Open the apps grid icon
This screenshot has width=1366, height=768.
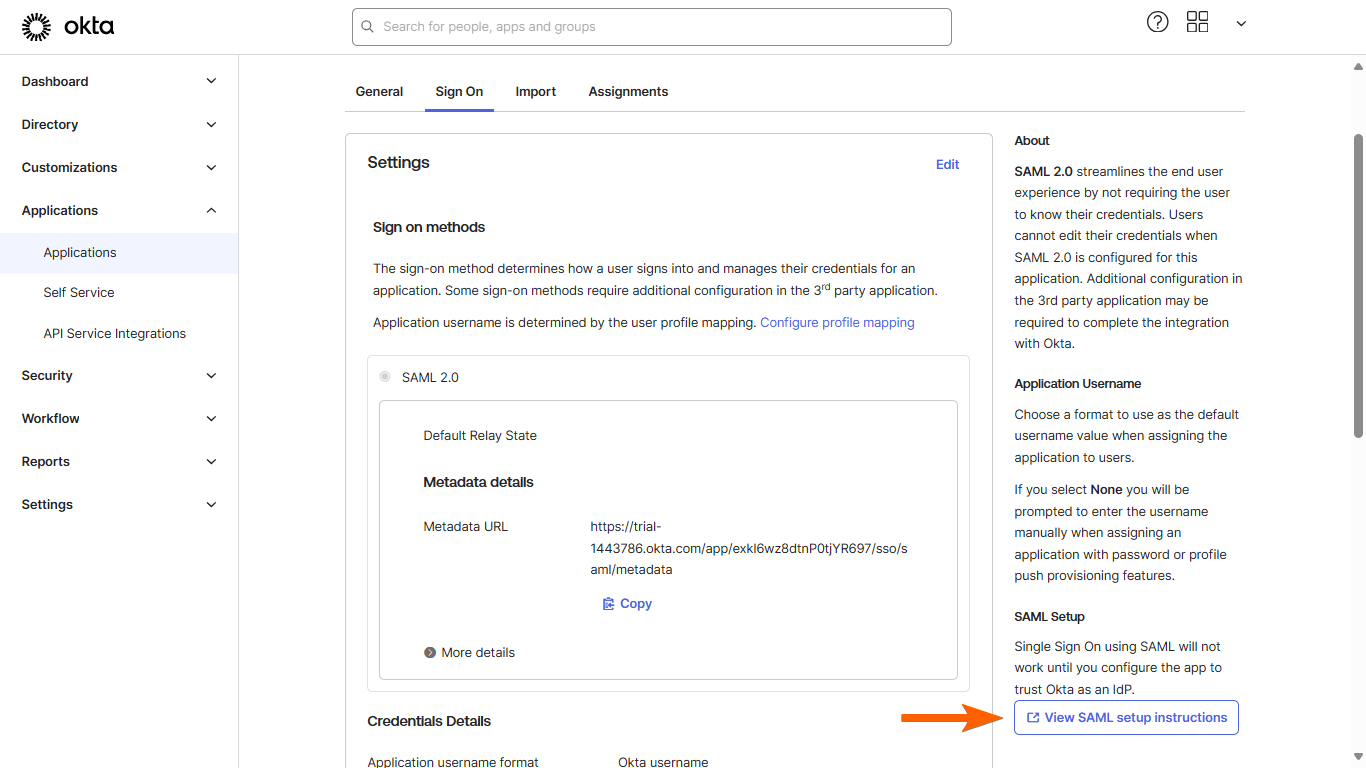[1197, 22]
